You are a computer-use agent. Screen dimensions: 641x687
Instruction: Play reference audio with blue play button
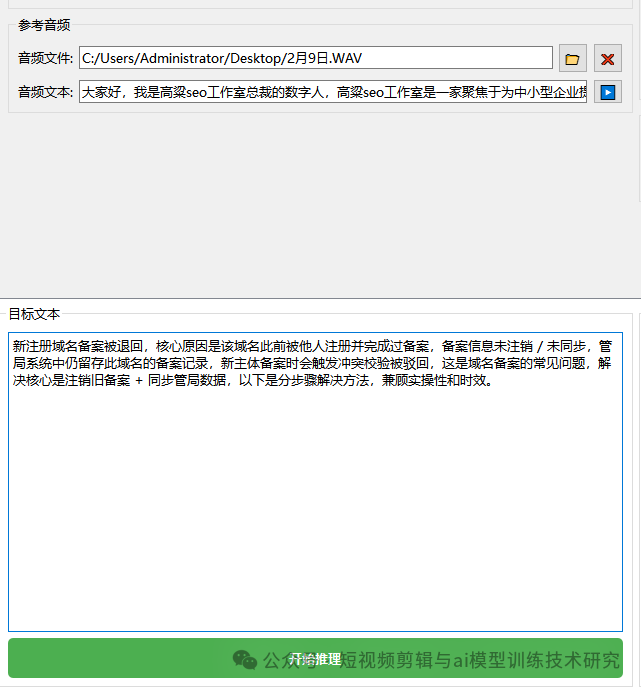608,92
